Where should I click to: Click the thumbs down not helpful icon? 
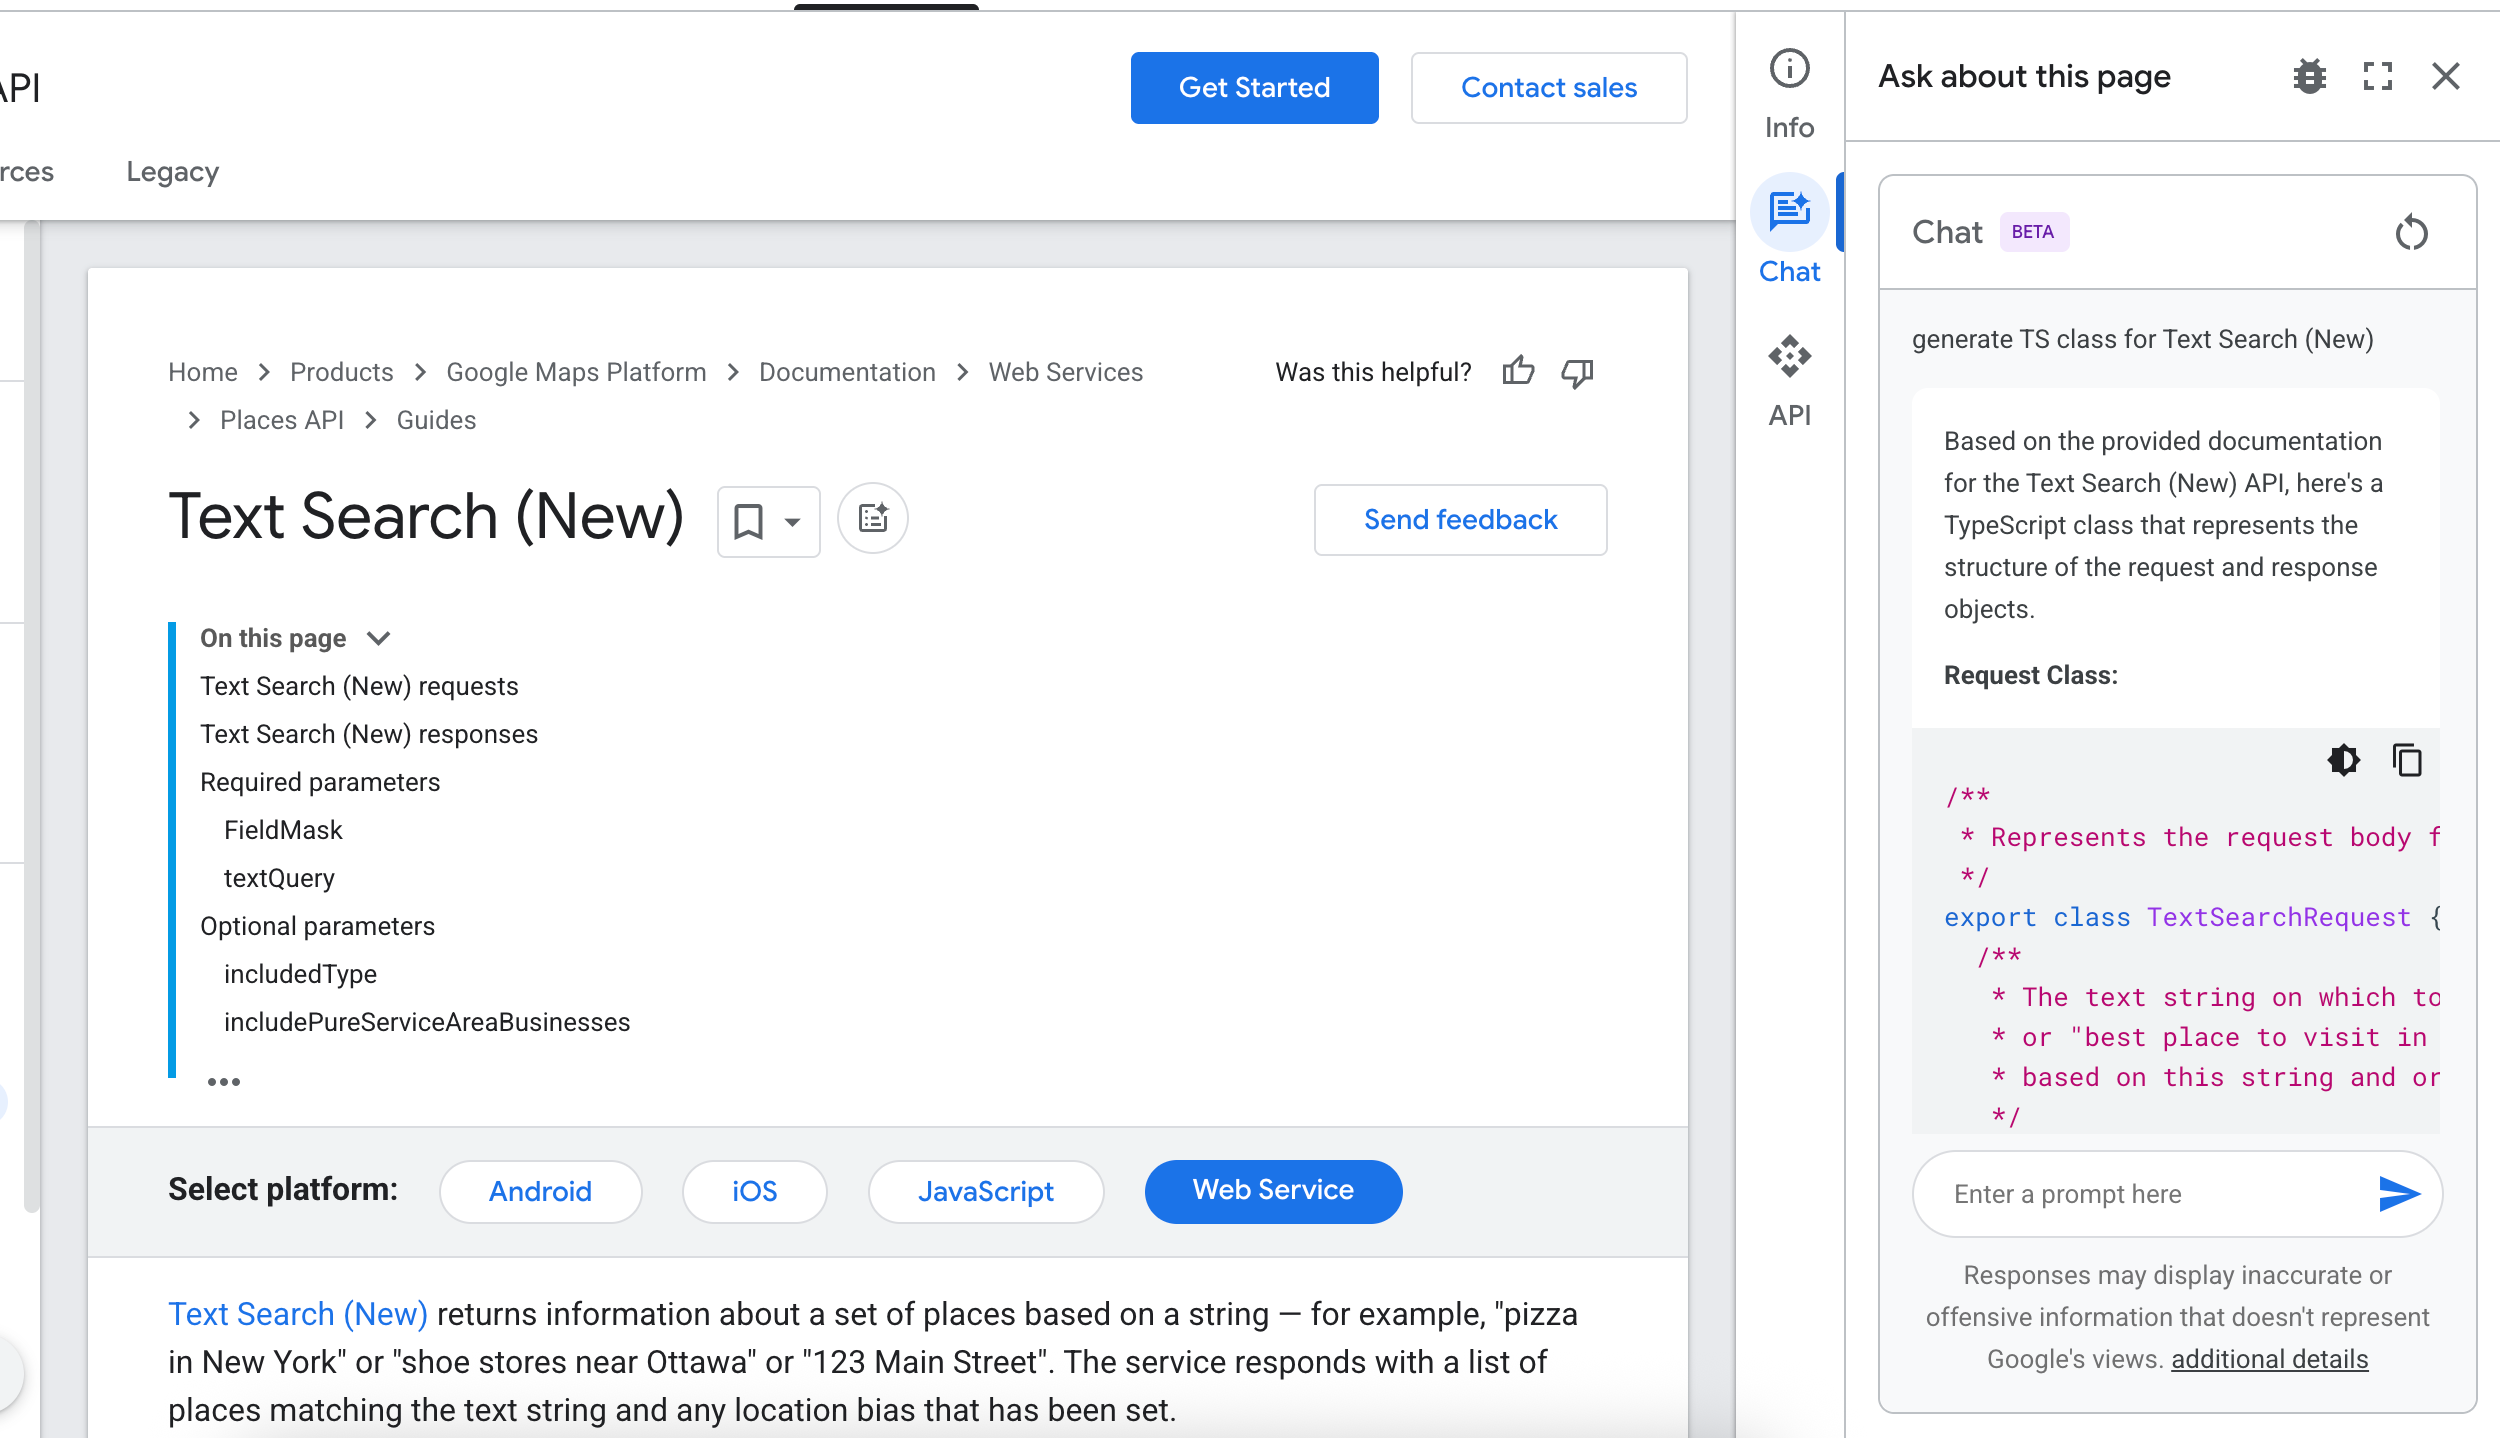pyautogui.click(x=1577, y=372)
